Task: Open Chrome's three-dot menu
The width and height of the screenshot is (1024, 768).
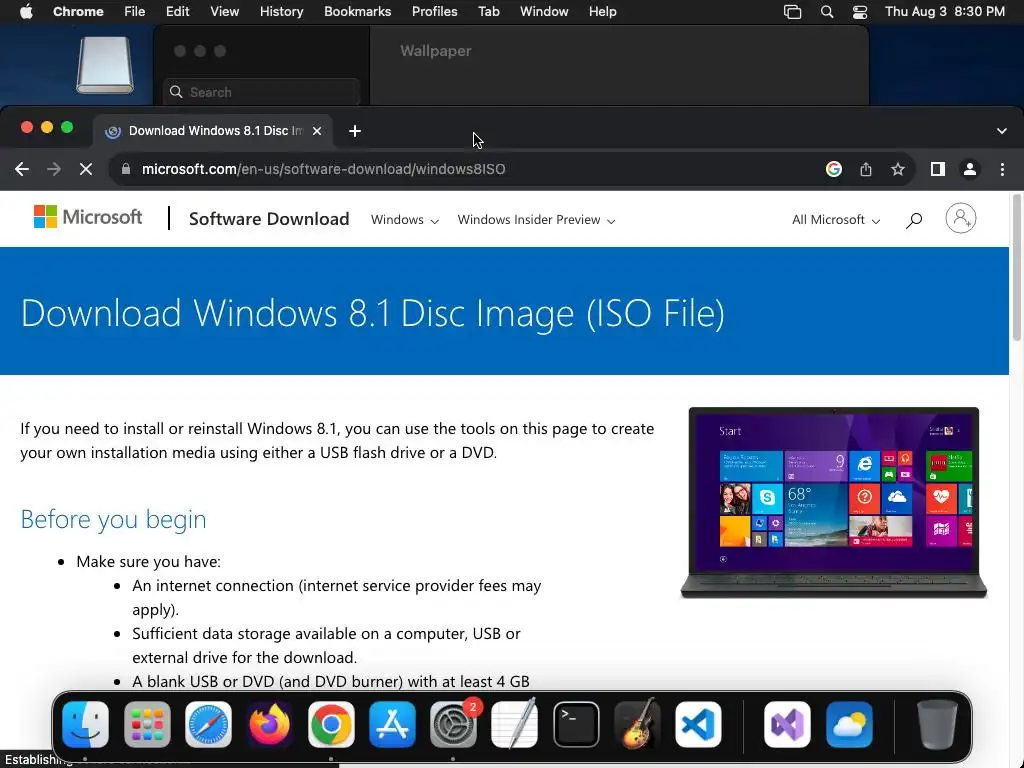Action: pos(1002,169)
